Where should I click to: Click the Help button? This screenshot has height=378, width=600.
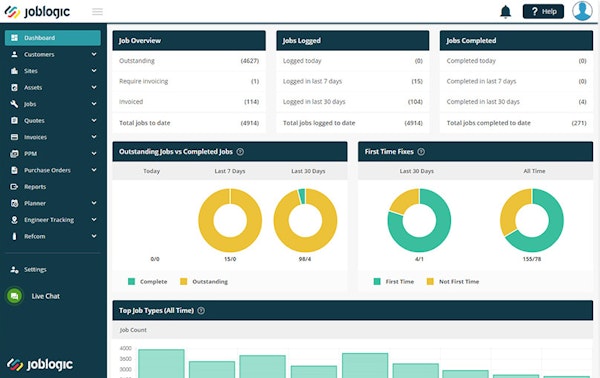[543, 11]
